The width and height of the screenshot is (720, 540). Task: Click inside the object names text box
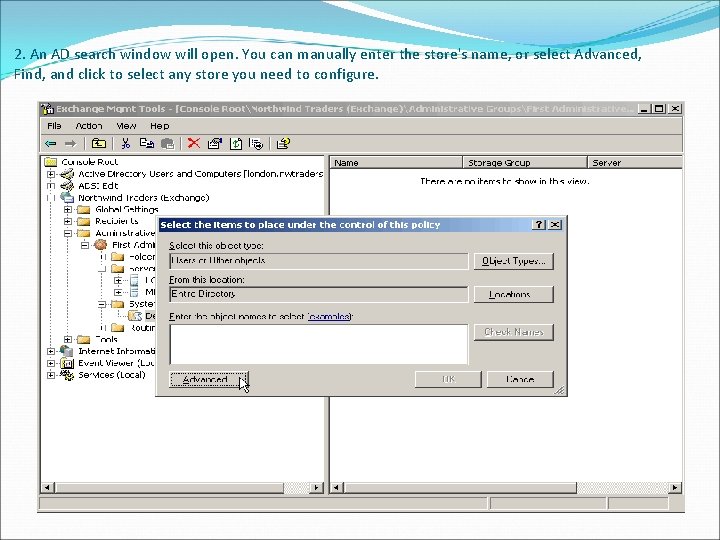319,344
